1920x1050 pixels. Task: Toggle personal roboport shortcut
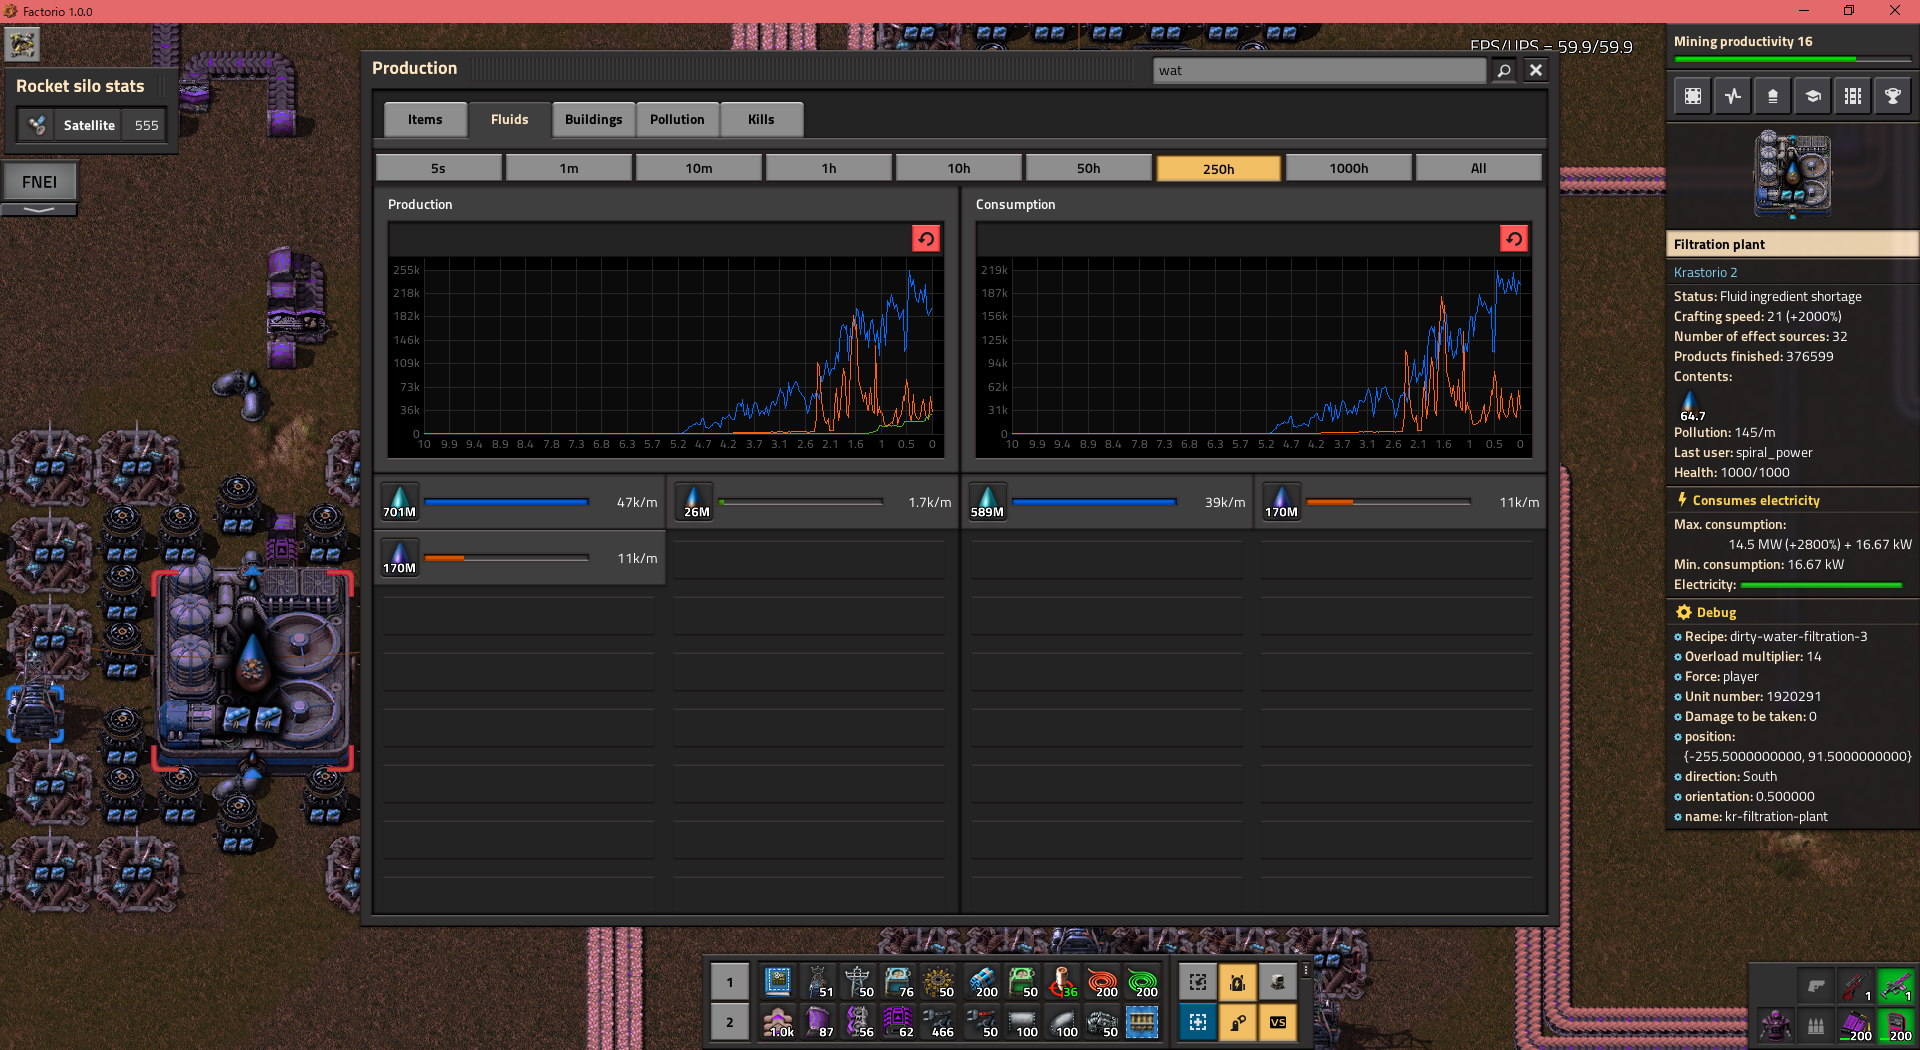click(1237, 982)
